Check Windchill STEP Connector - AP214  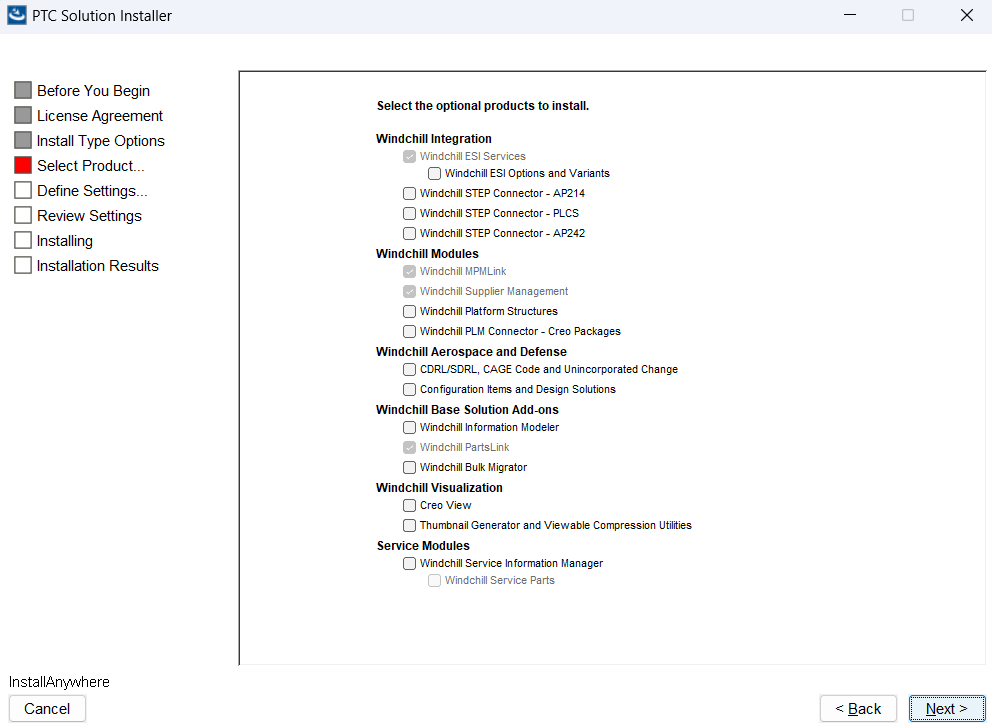(409, 194)
